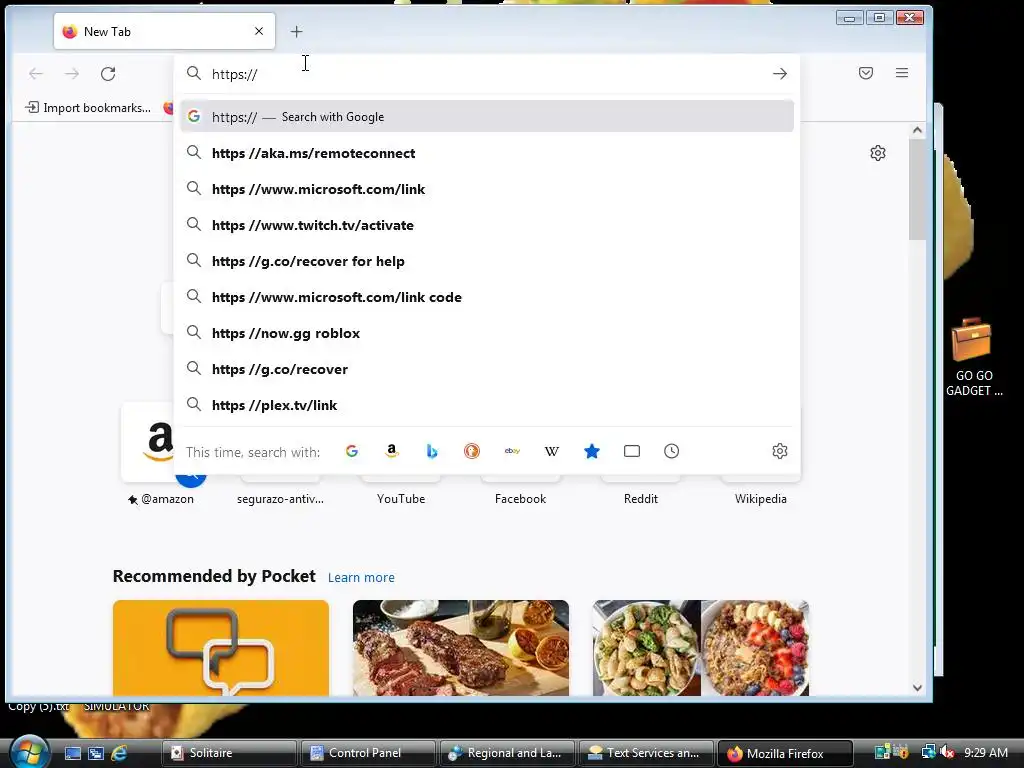The height and width of the screenshot is (768, 1024).
Task: Search history with the clock icon
Action: click(x=671, y=451)
